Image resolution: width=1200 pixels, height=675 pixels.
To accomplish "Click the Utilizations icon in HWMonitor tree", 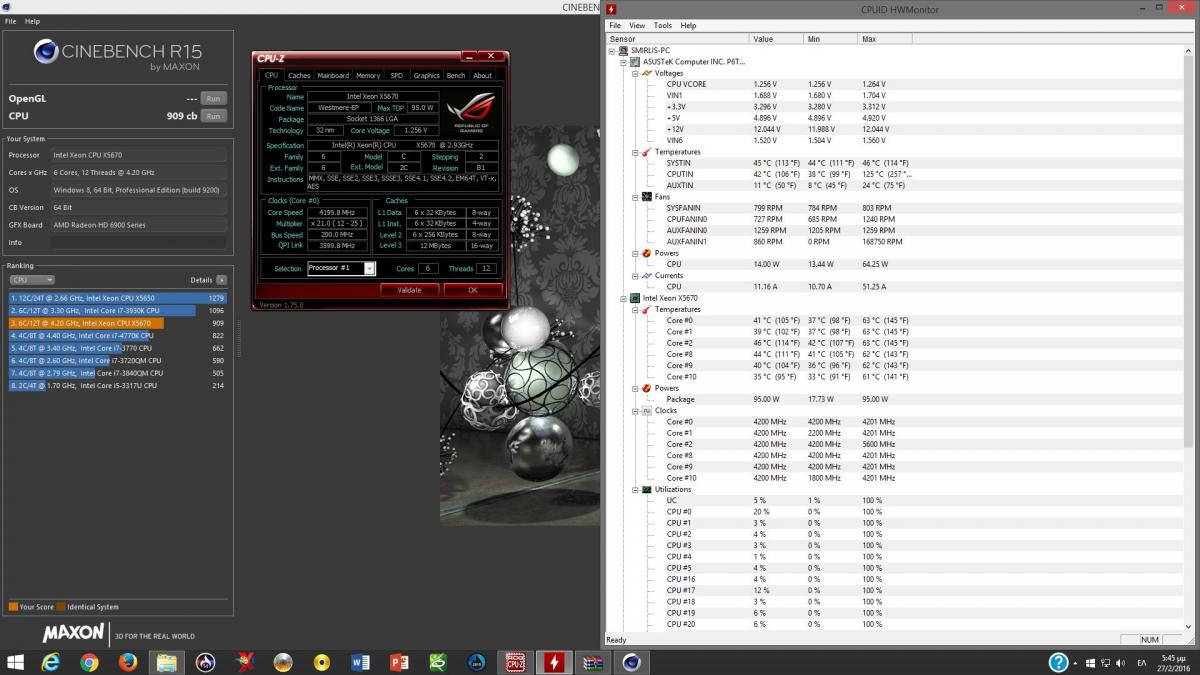I will point(646,489).
